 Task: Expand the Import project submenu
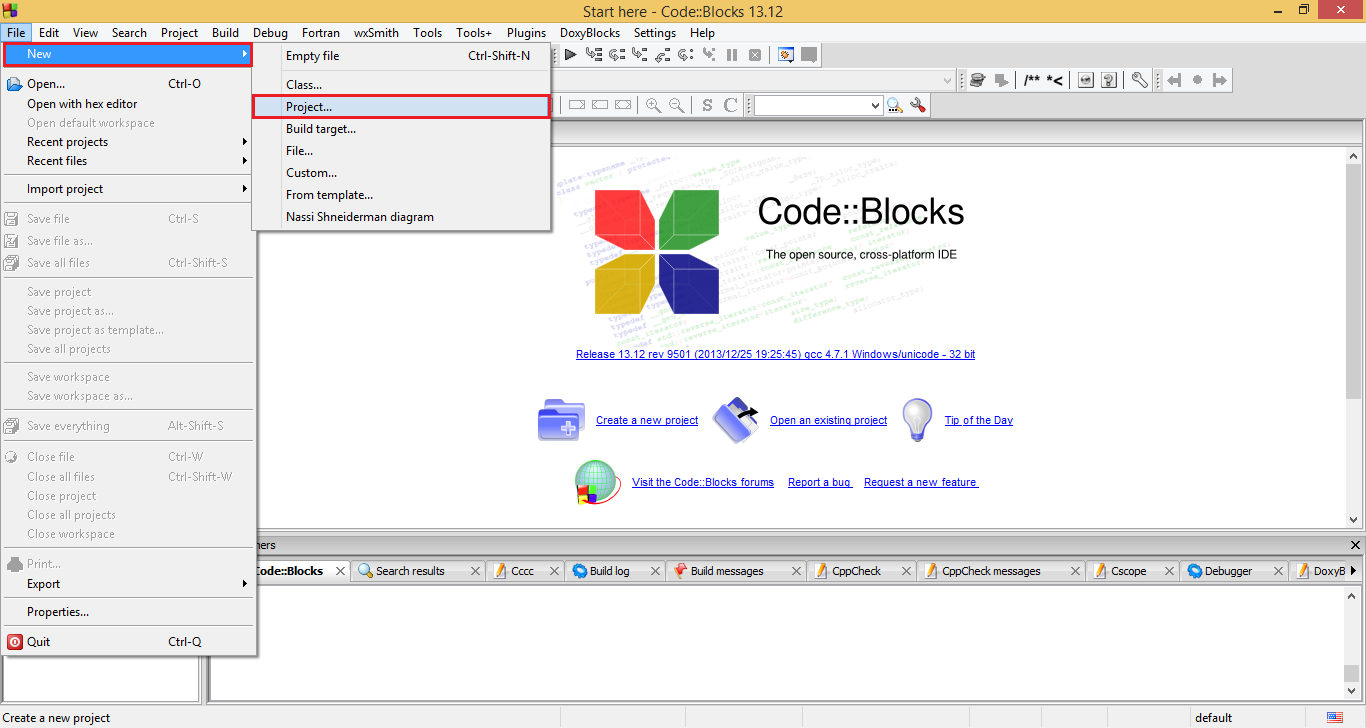(128, 189)
